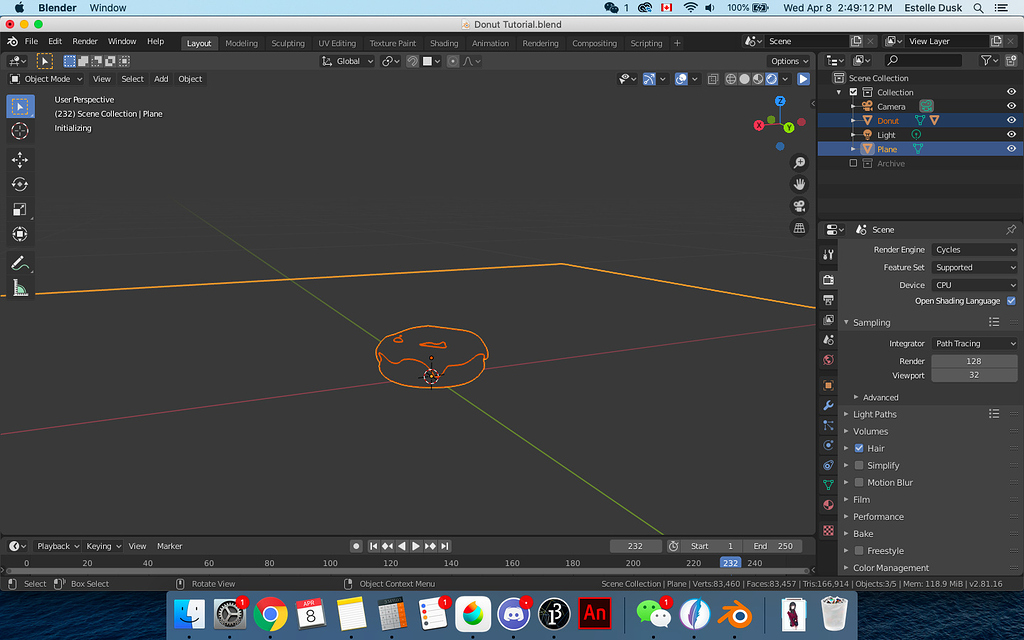Enable the Open Shading Language checkbox
The image size is (1024, 640).
tap(1010, 300)
